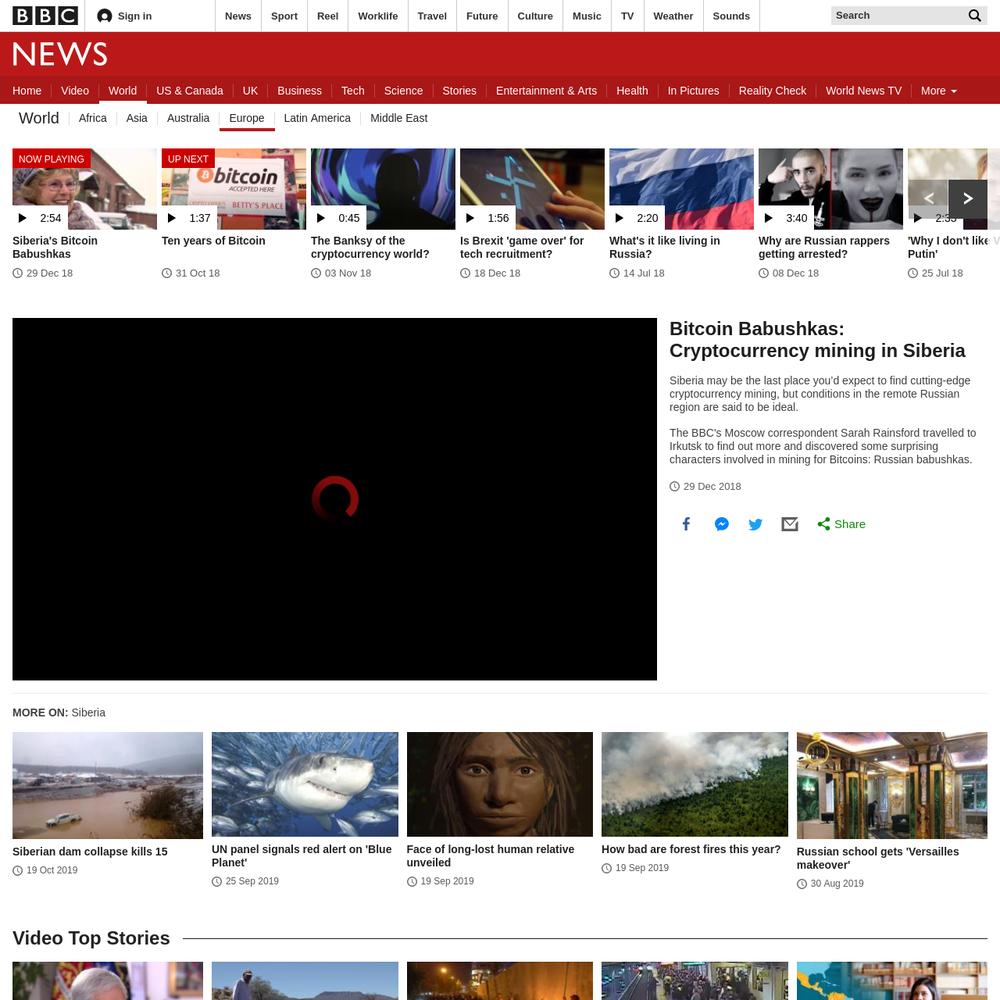Open the Reel menu item

click(x=328, y=16)
